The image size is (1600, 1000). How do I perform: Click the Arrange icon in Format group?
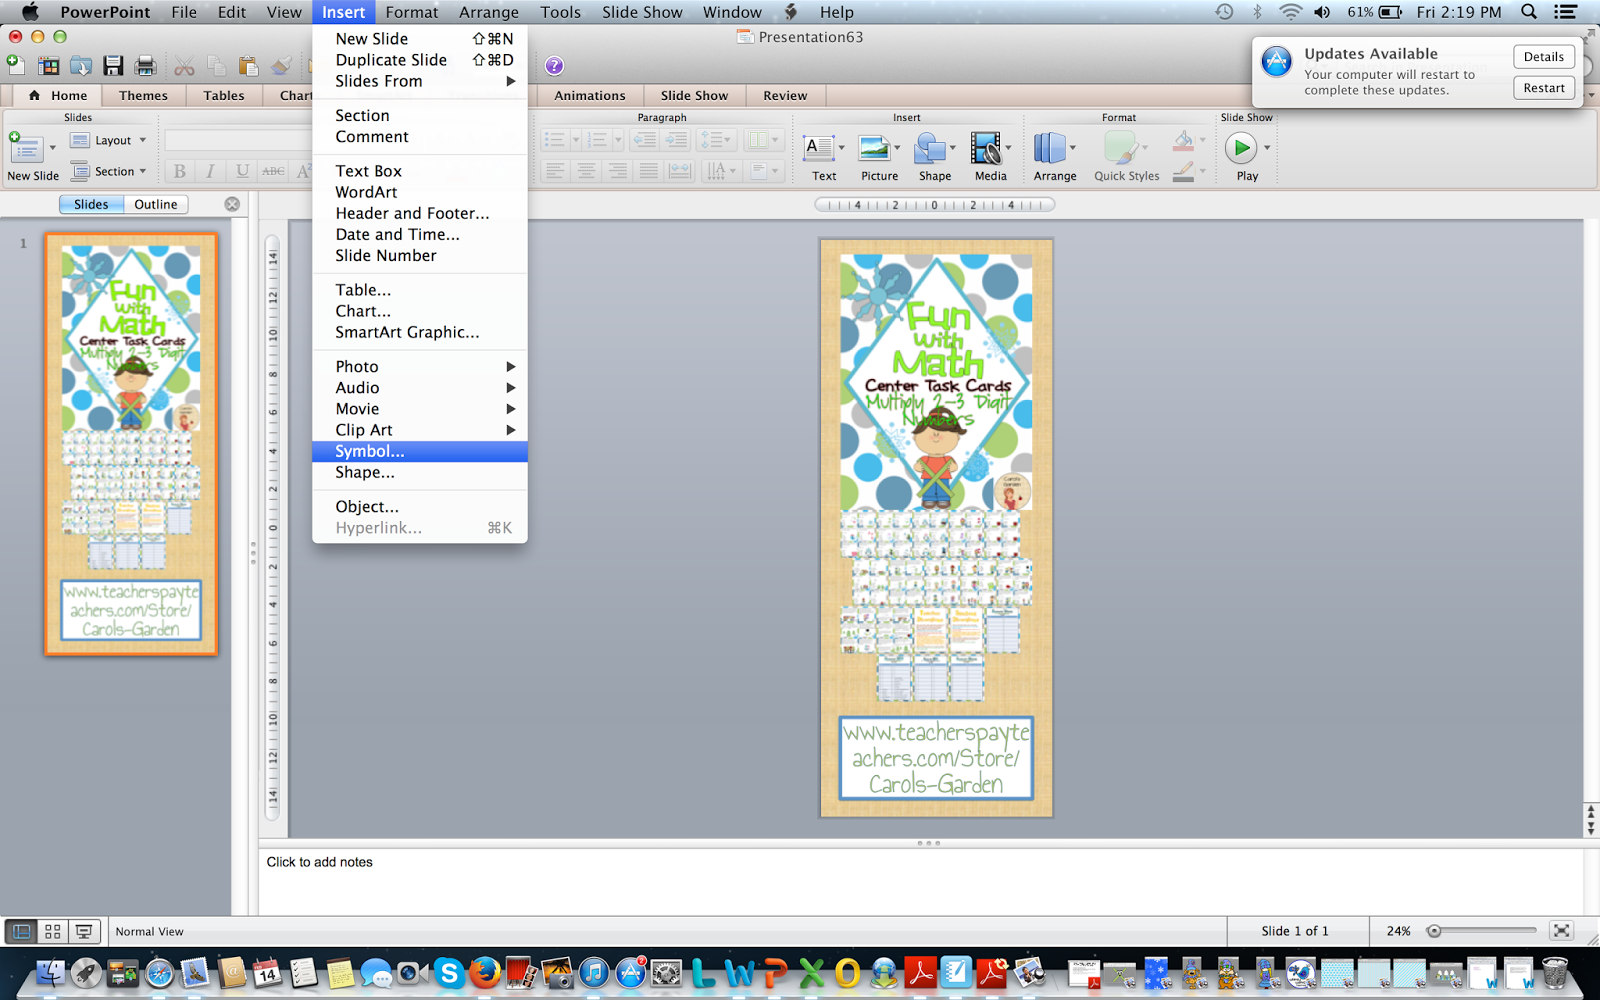point(1049,148)
